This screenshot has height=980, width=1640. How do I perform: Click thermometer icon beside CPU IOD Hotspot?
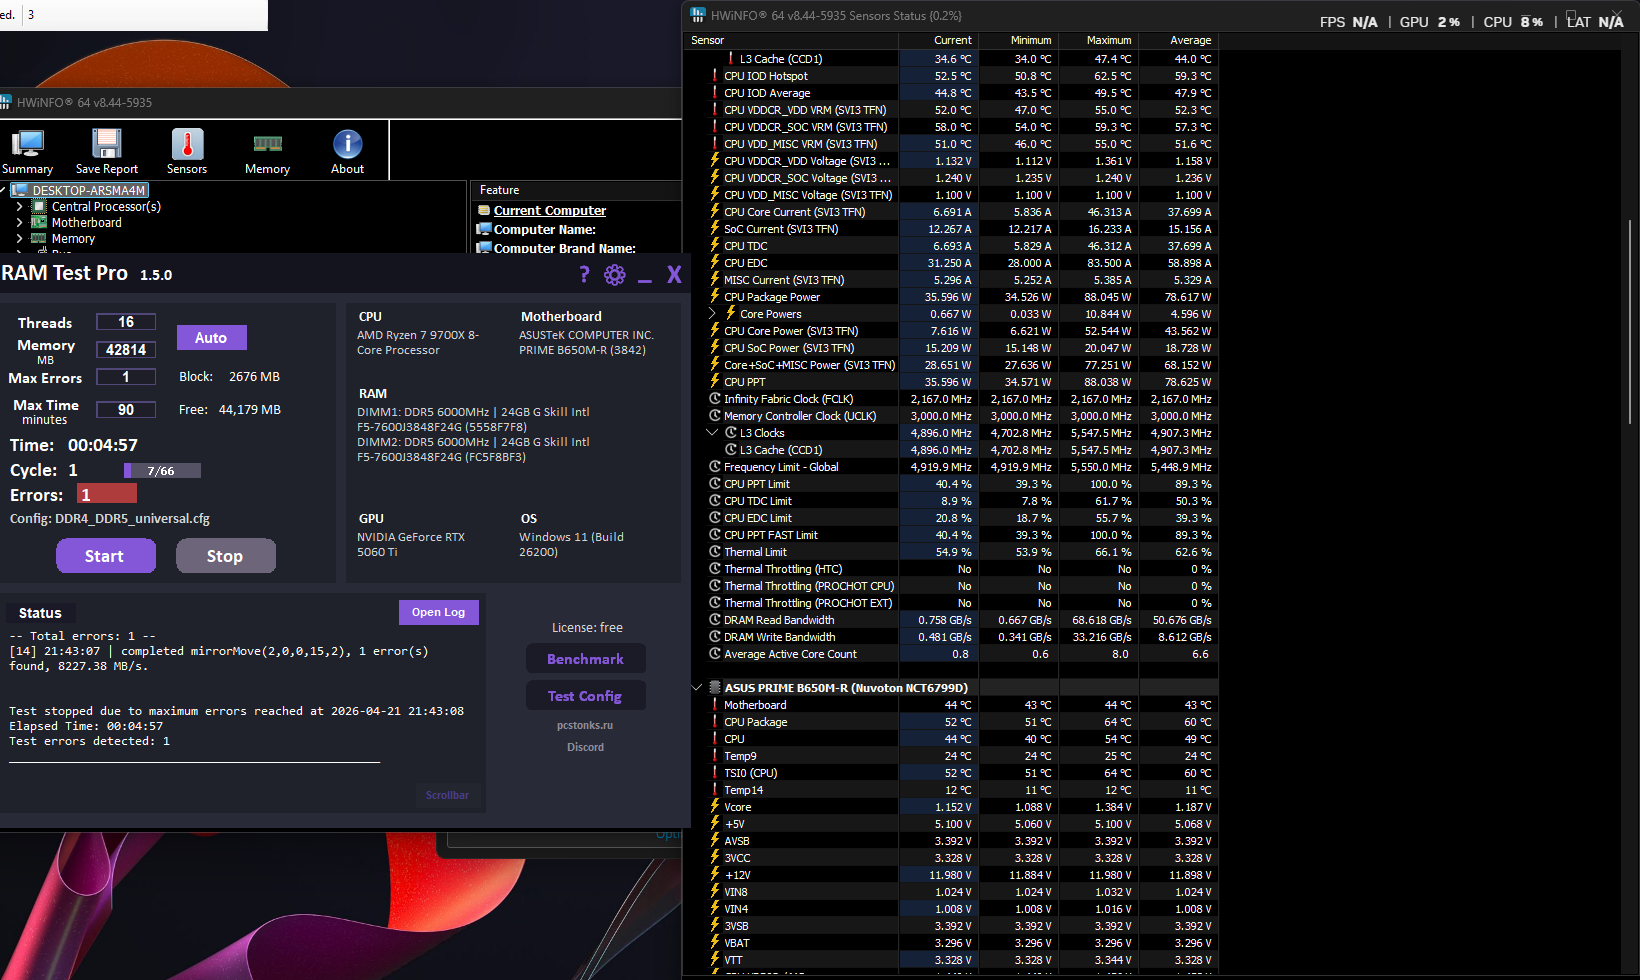point(715,76)
